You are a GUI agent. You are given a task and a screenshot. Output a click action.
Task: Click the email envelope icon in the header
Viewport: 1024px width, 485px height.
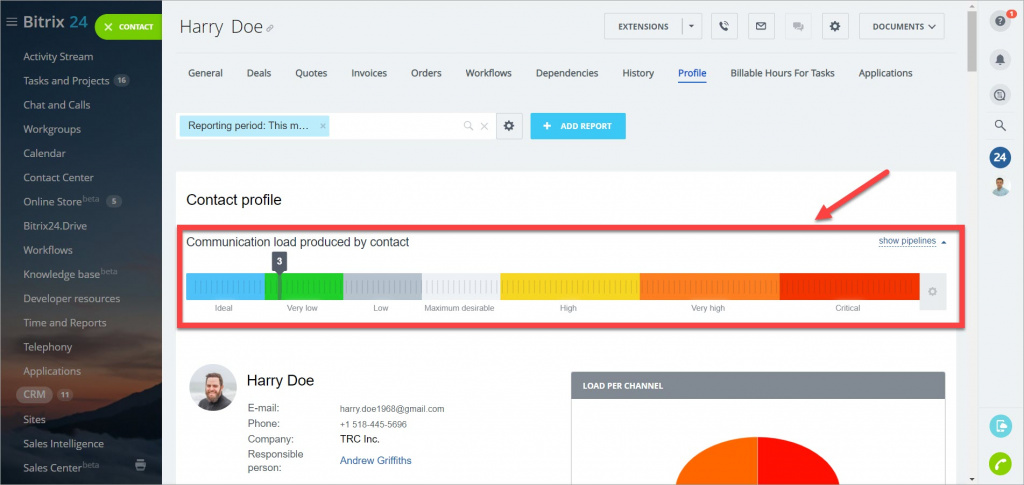point(761,27)
